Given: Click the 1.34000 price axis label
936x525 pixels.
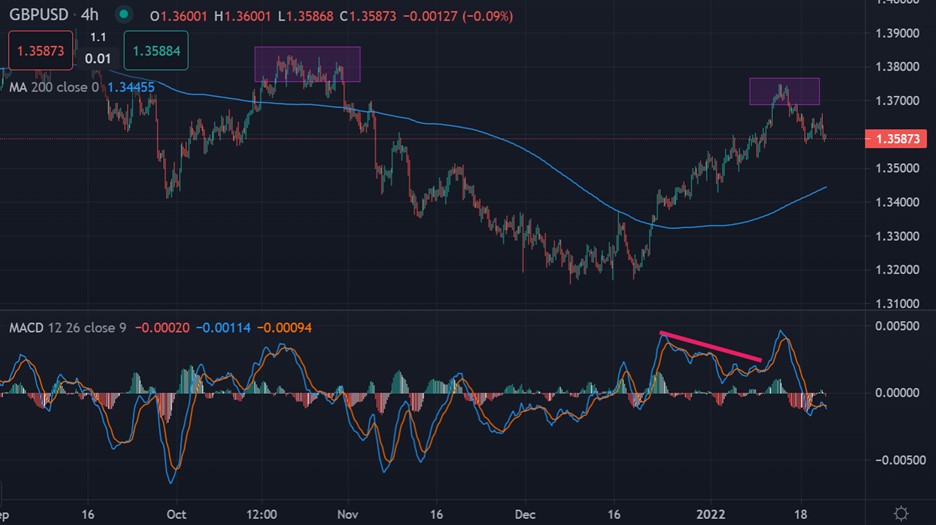Looking at the screenshot, I should pyautogui.click(x=897, y=202).
